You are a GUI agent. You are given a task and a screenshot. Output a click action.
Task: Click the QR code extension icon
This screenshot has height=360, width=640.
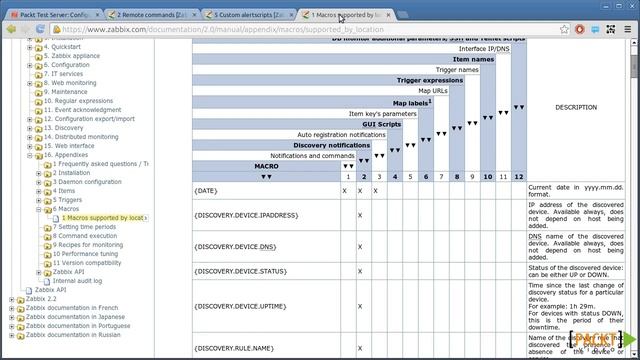click(611, 29)
